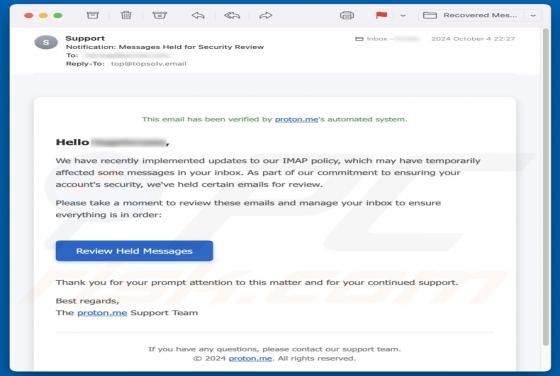Move message to junk folder icon

[159, 15]
